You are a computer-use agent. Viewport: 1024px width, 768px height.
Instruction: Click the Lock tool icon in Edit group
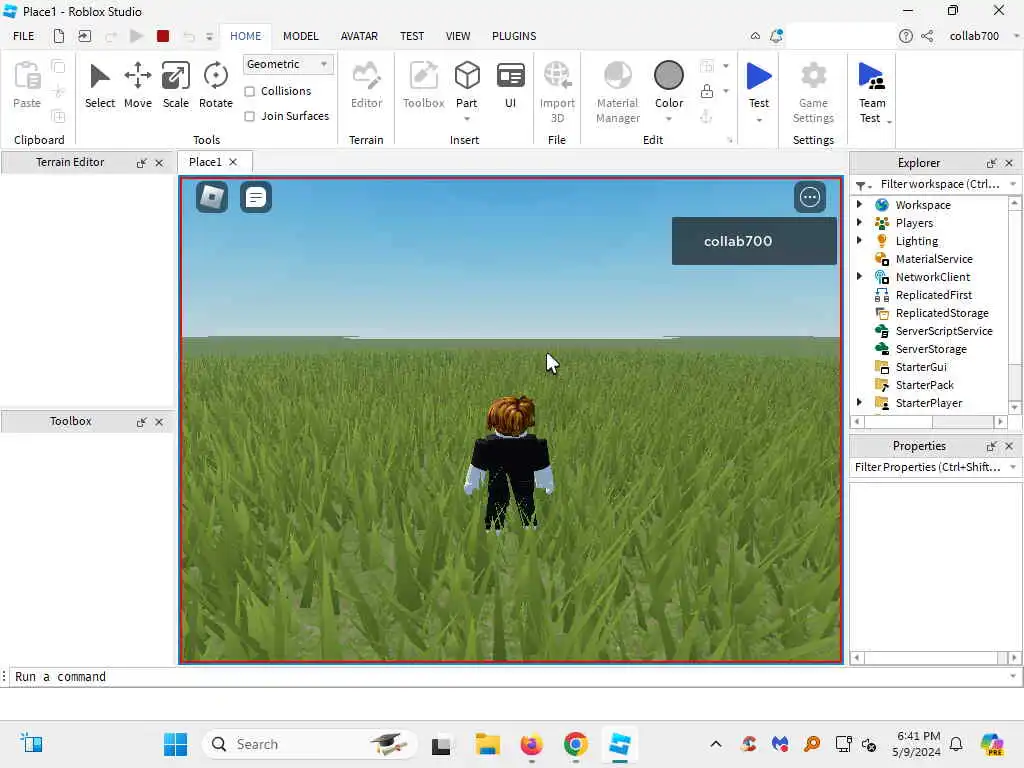707,91
